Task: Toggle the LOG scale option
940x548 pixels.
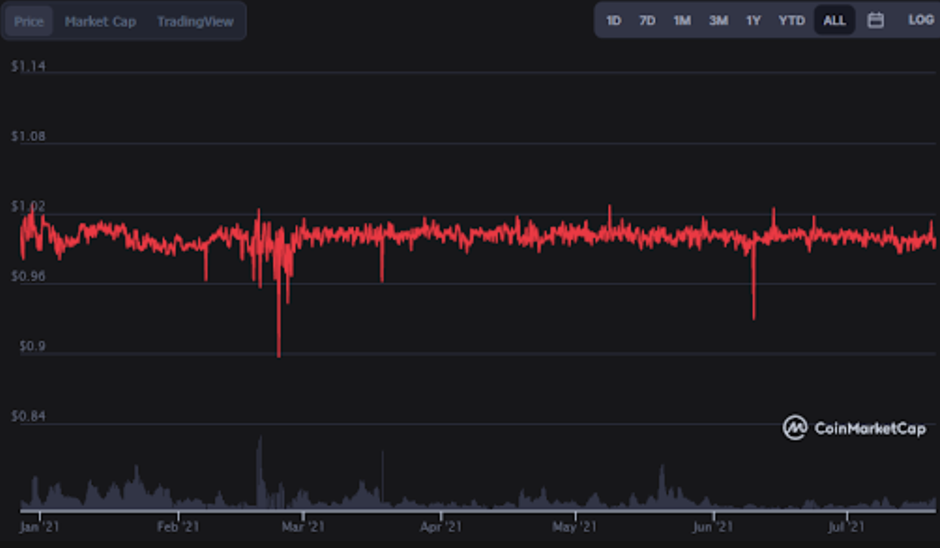Action: [920, 20]
